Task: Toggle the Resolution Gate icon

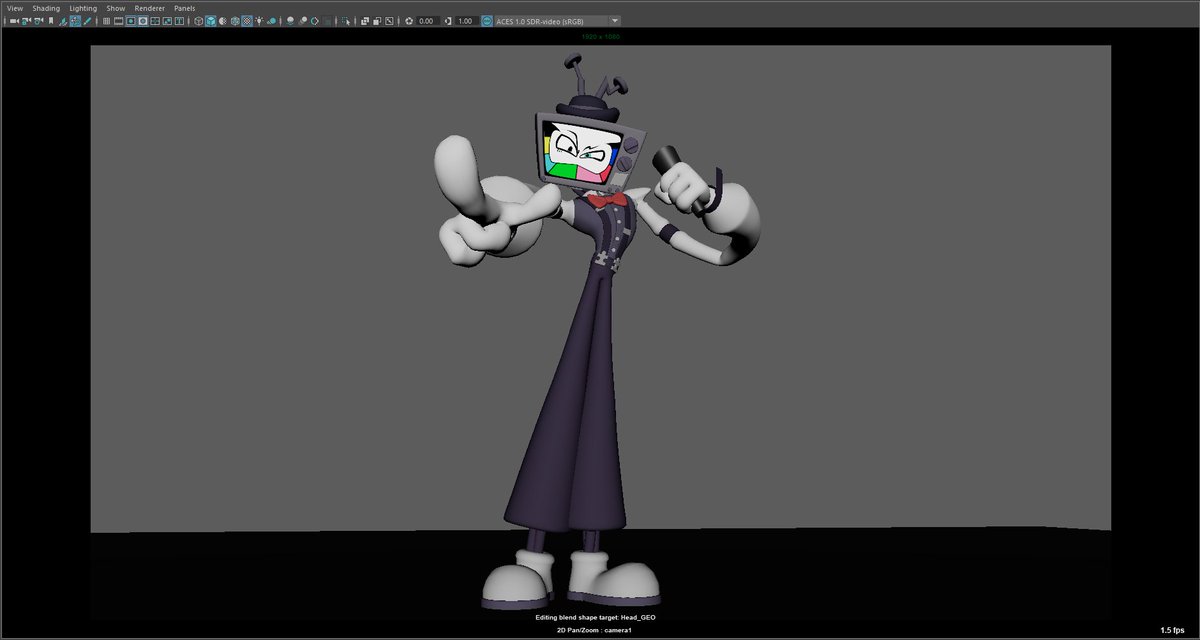Action: [x=130, y=21]
